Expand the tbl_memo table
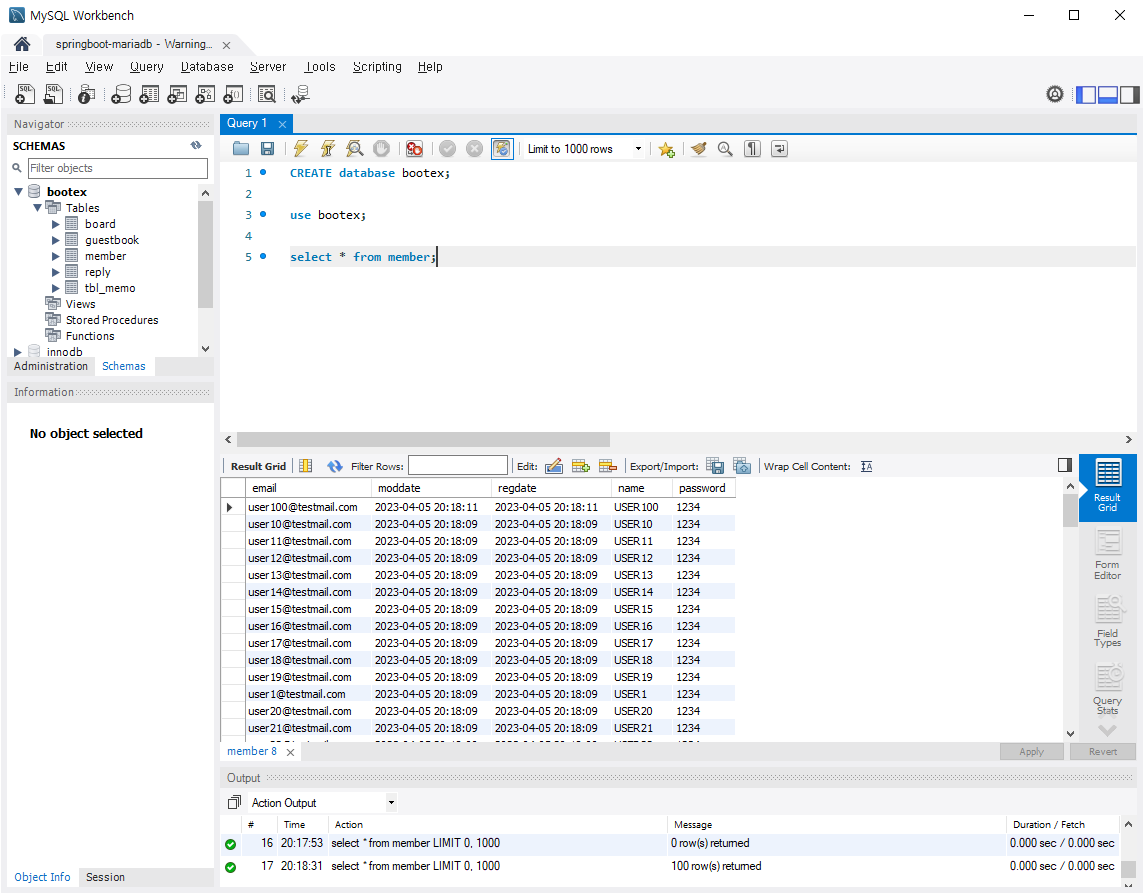 click(x=55, y=288)
